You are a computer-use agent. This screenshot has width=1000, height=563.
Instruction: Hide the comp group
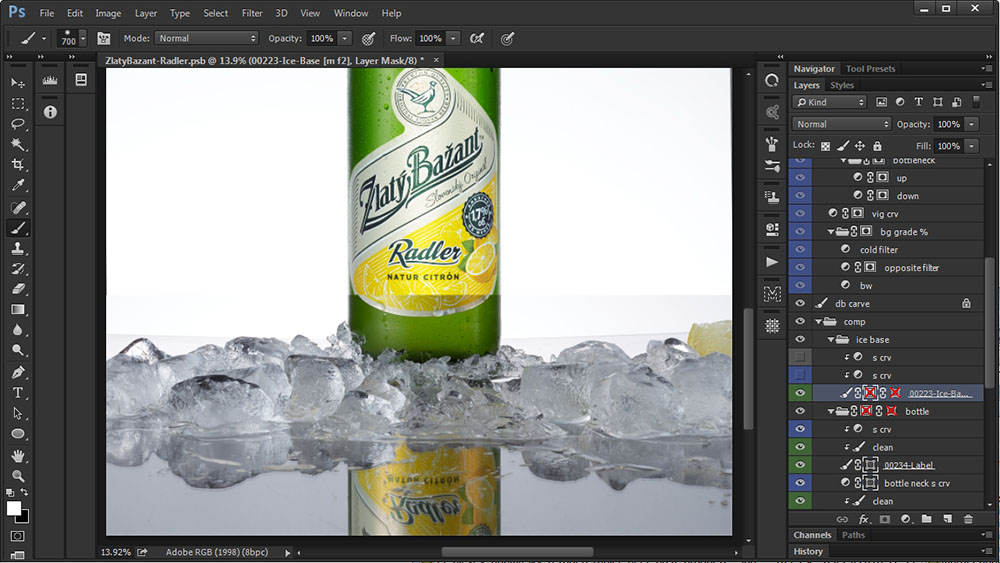(x=800, y=321)
